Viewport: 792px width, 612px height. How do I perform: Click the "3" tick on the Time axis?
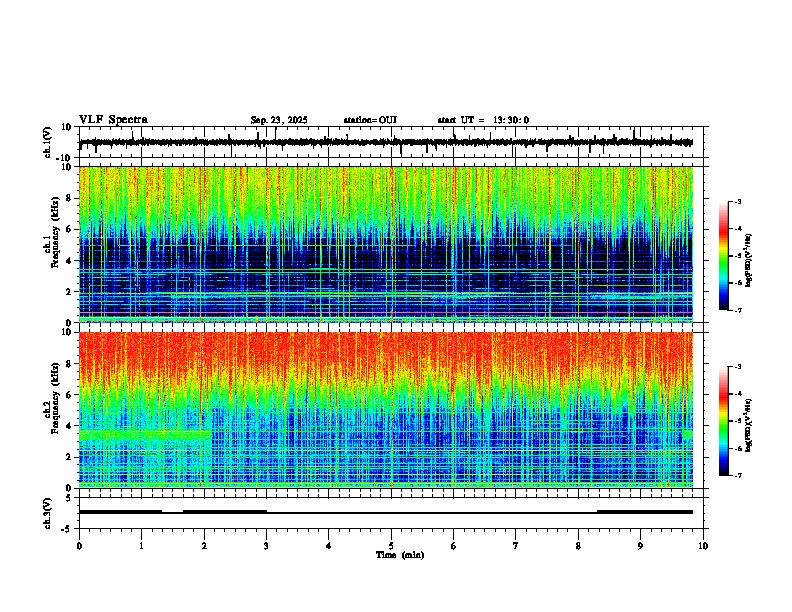point(266,546)
